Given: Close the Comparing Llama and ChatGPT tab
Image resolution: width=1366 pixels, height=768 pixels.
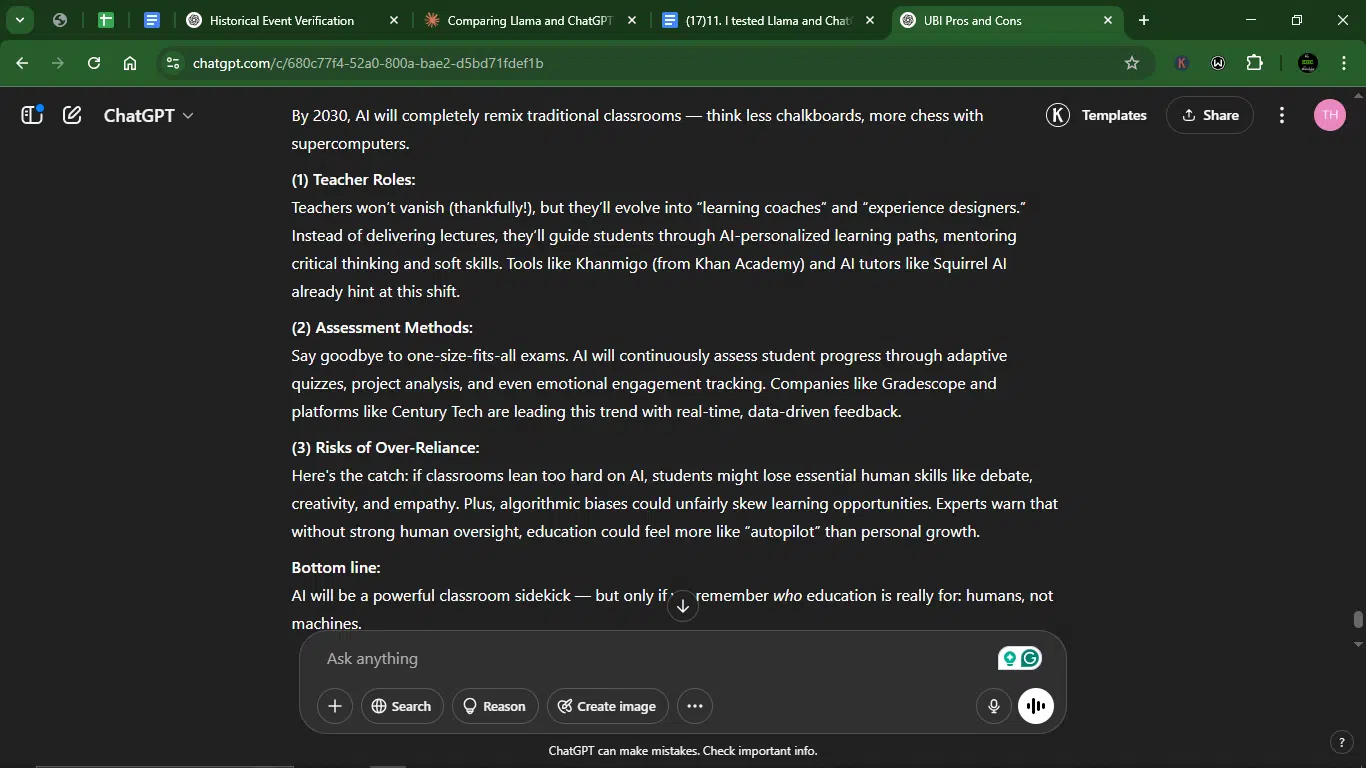Looking at the screenshot, I should [632, 20].
